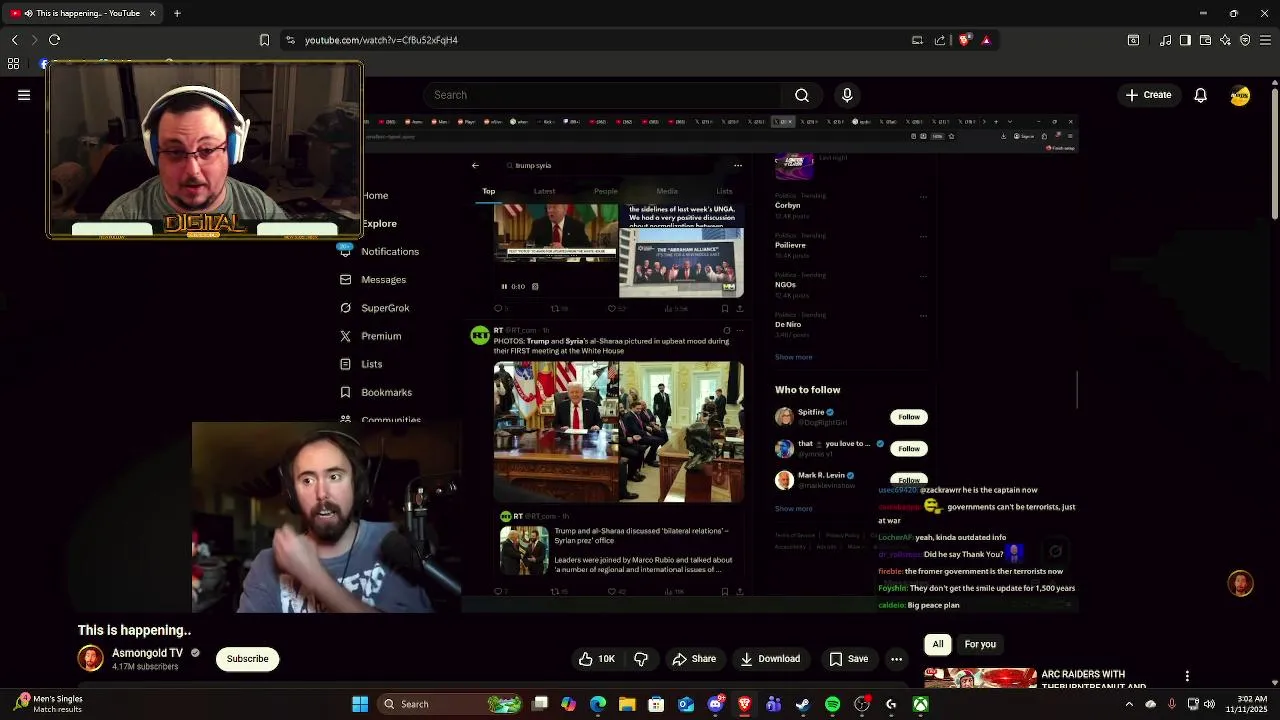This screenshot has width=1280, height=720.
Task: Toggle the Brave sidebar panel icon
Action: tap(1185, 40)
